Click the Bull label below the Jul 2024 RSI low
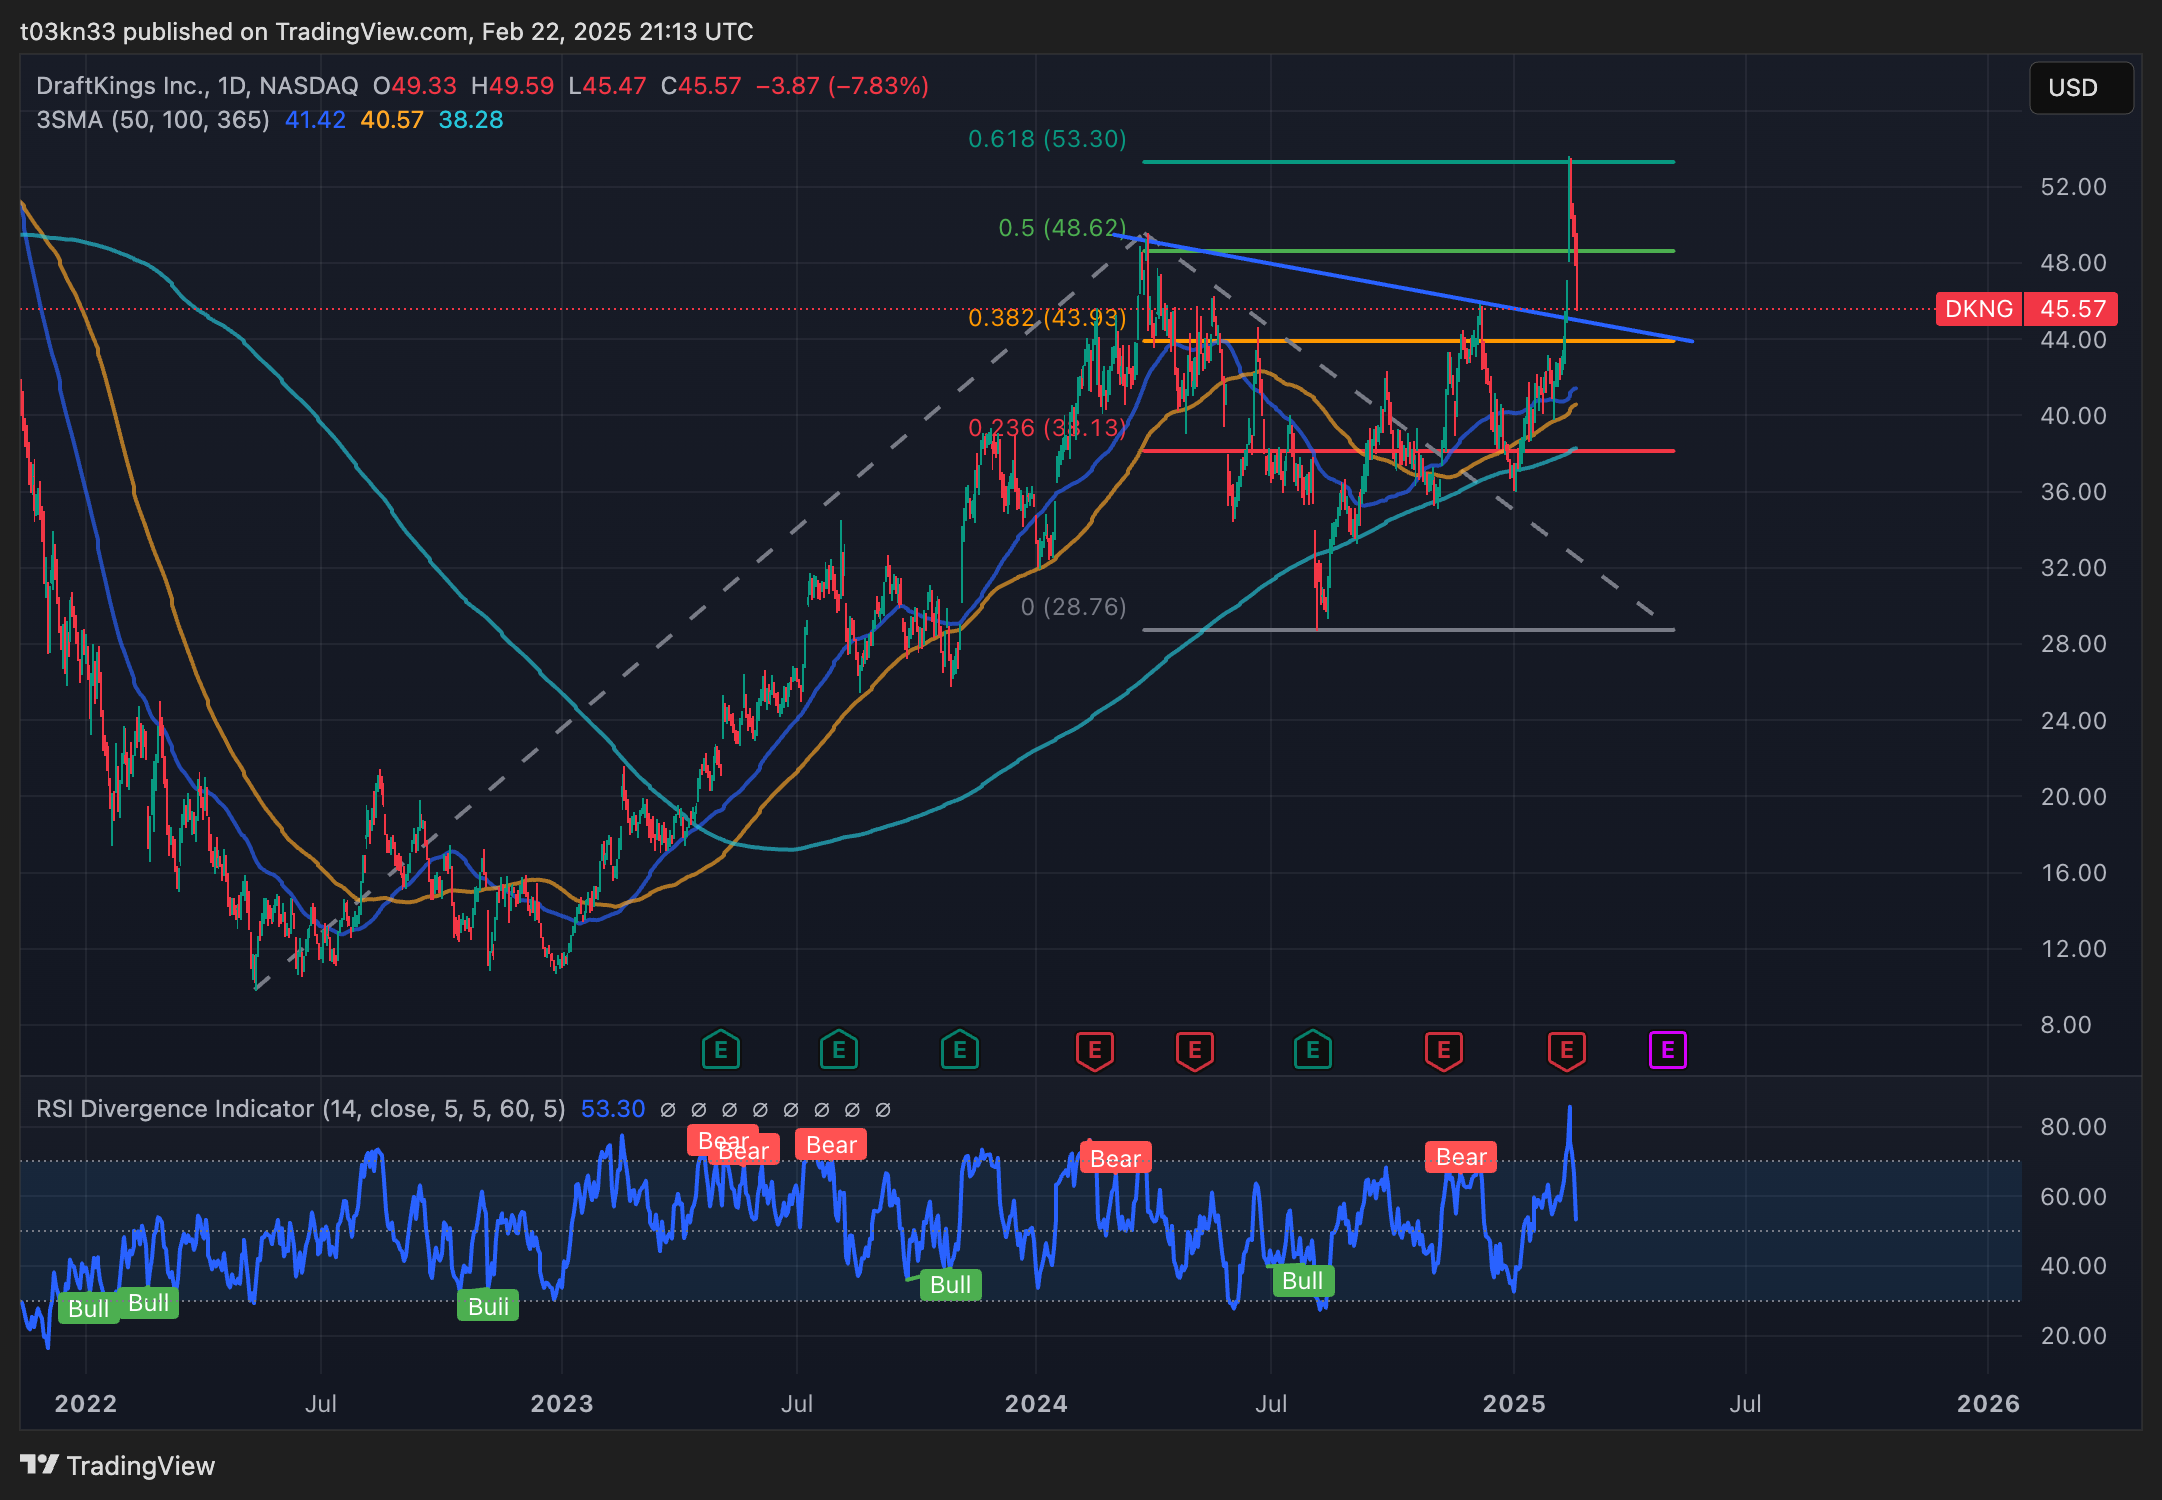This screenshot has height=1500, width=2162. pos(1302,1281)
